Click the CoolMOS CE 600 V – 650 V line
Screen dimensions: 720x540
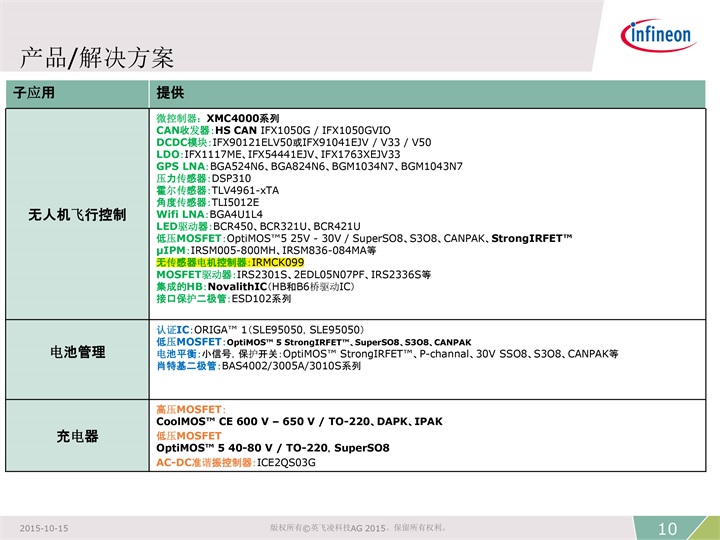tap(299, 422)
